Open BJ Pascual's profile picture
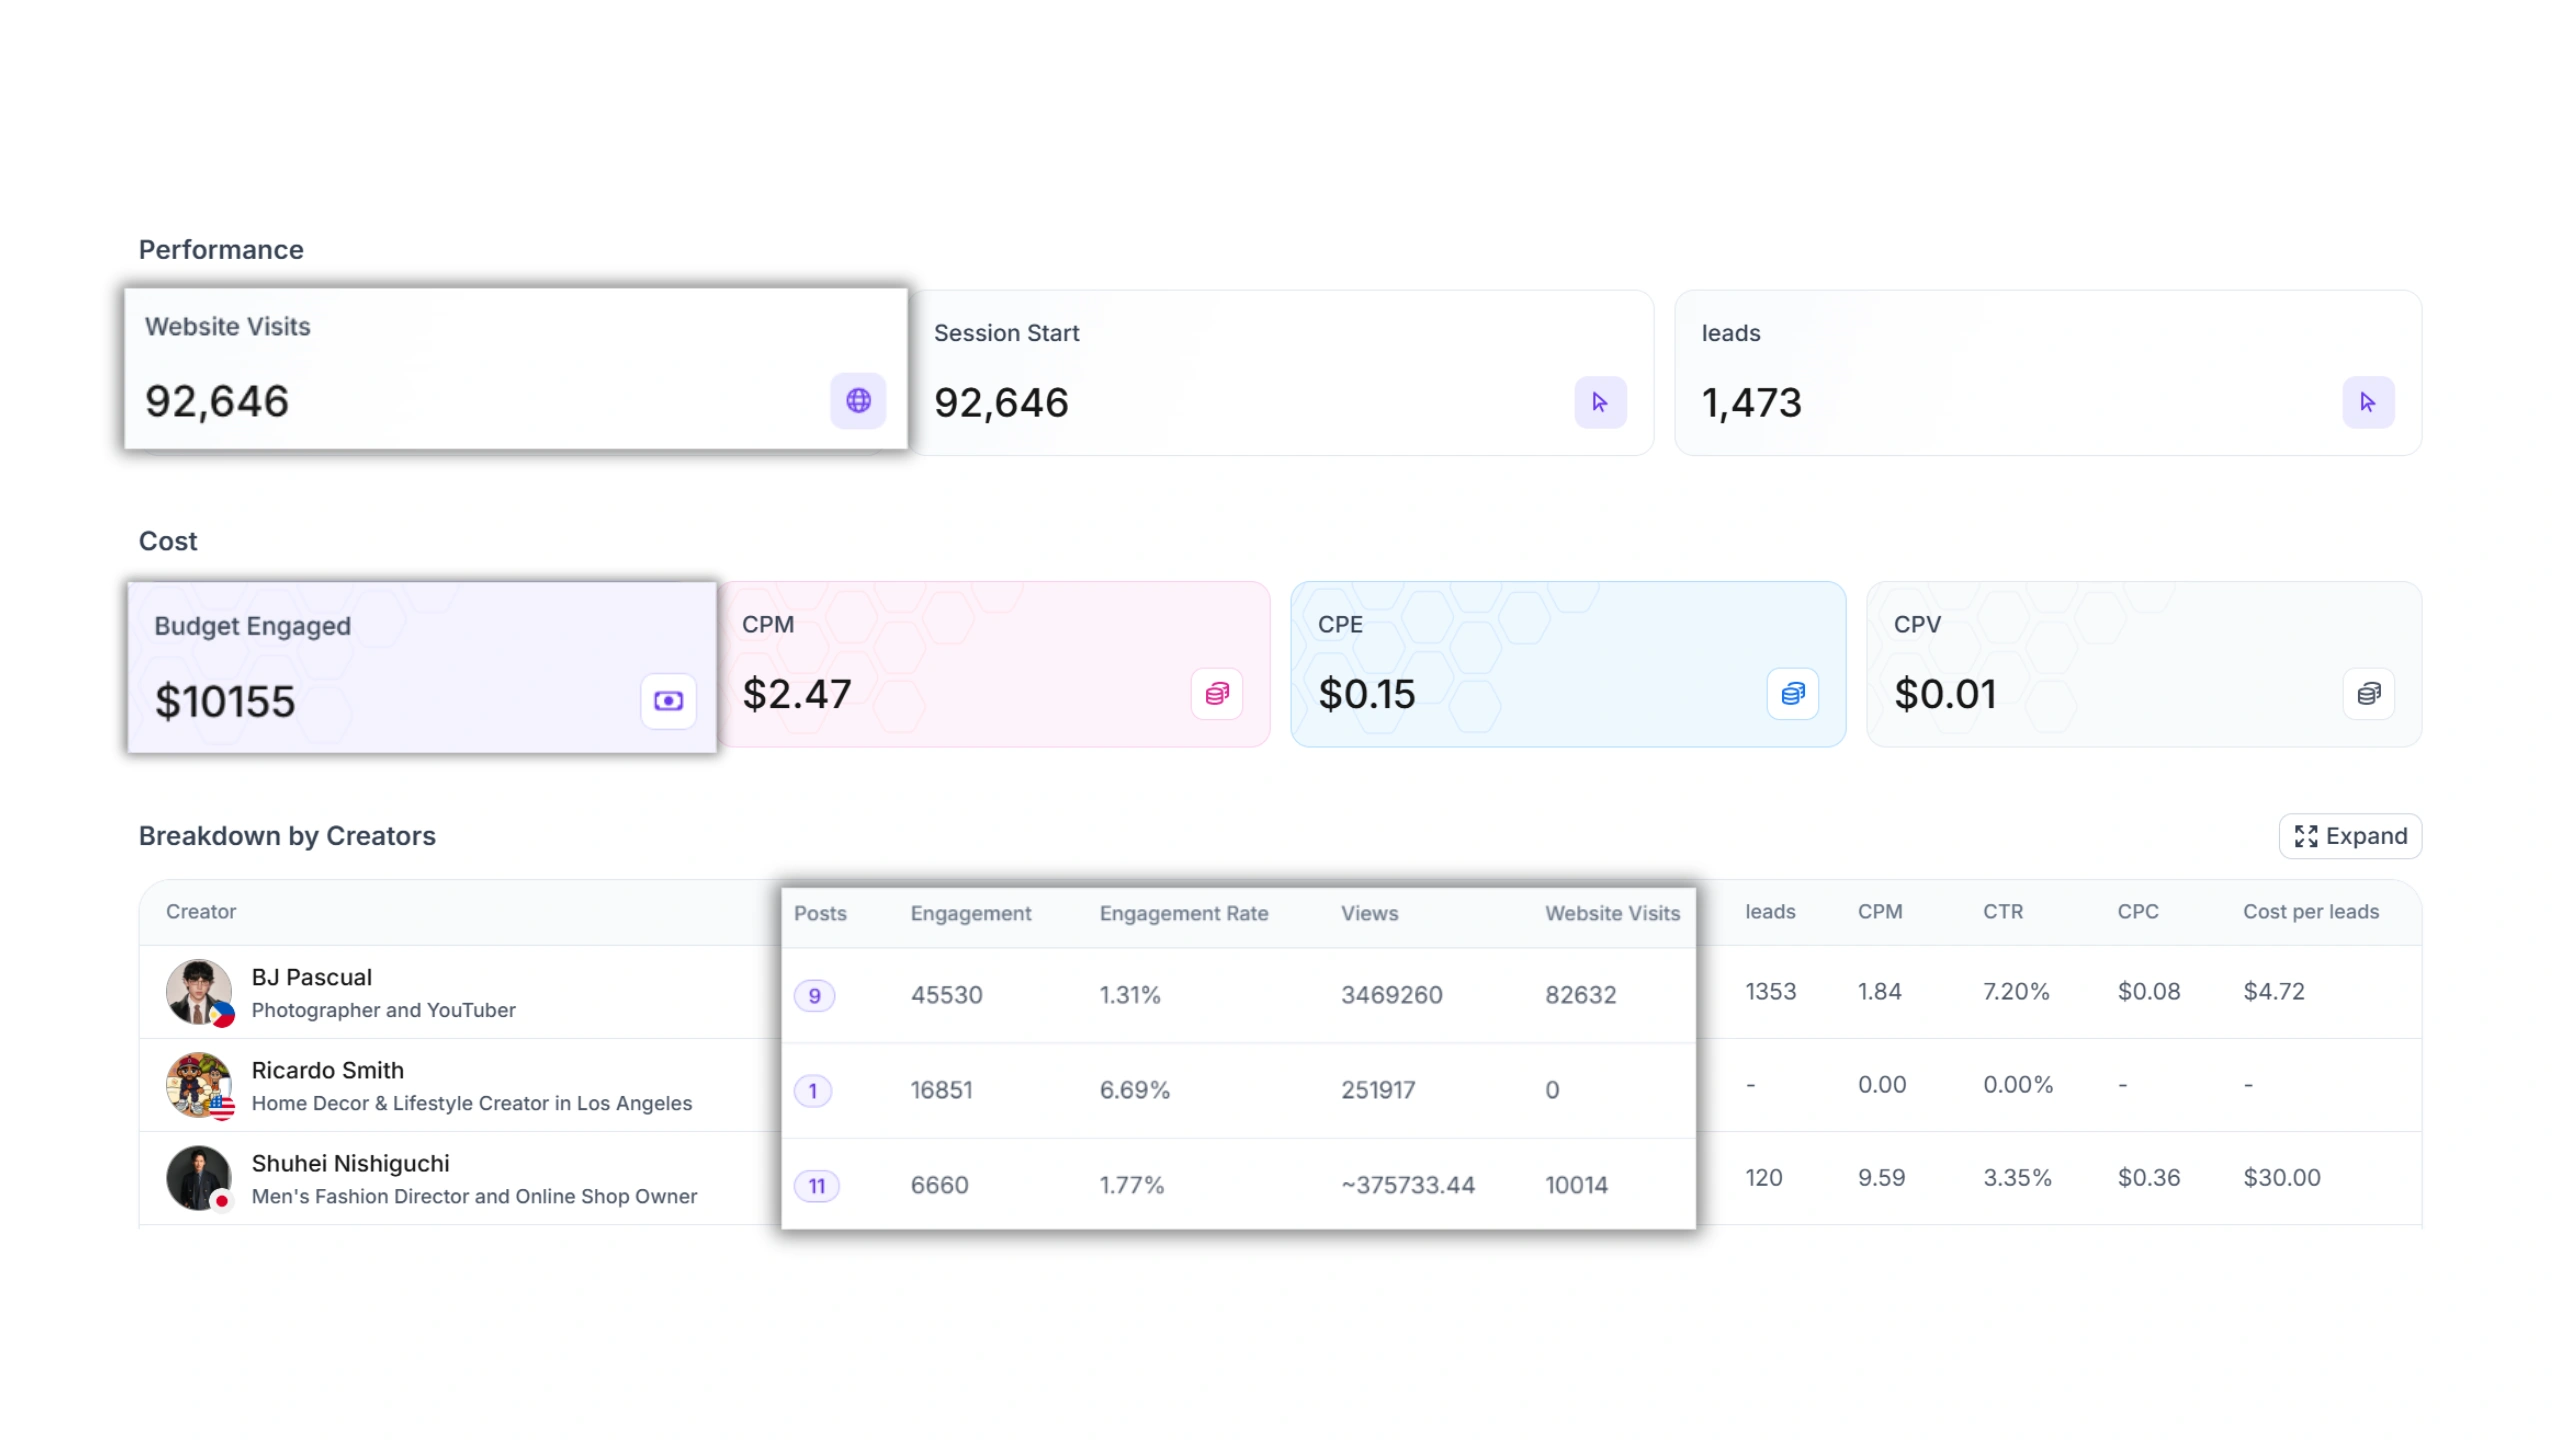 (199, 992)
